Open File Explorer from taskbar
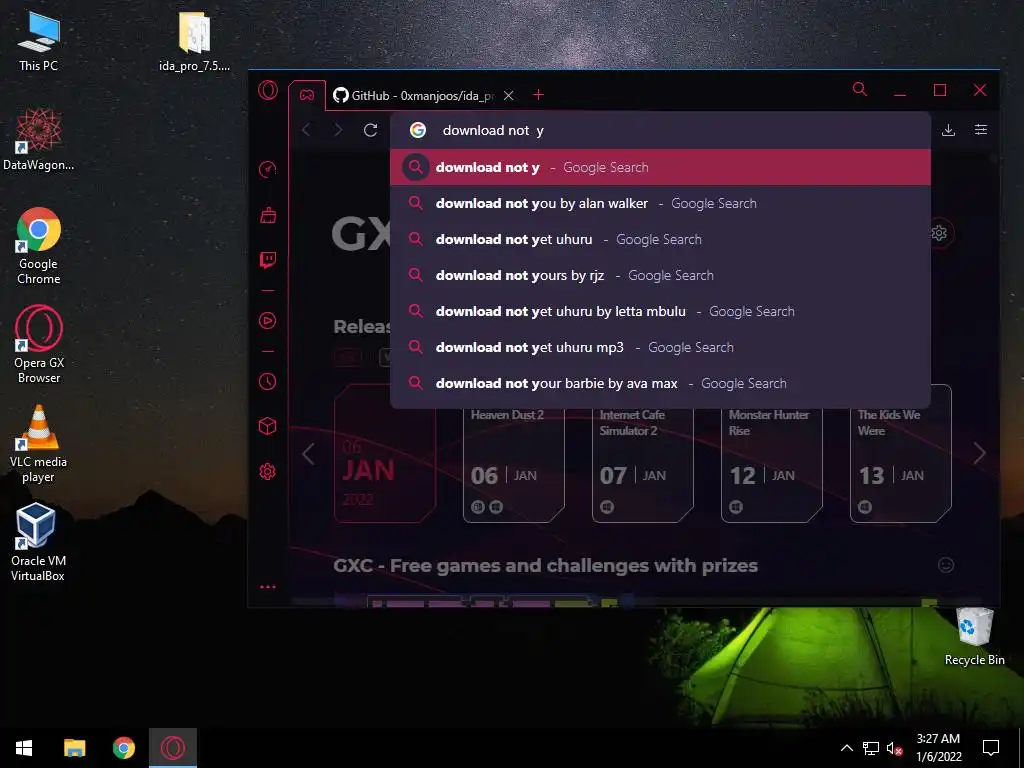The width and height of the screenshot is (1024, 768). pos(74,748)
